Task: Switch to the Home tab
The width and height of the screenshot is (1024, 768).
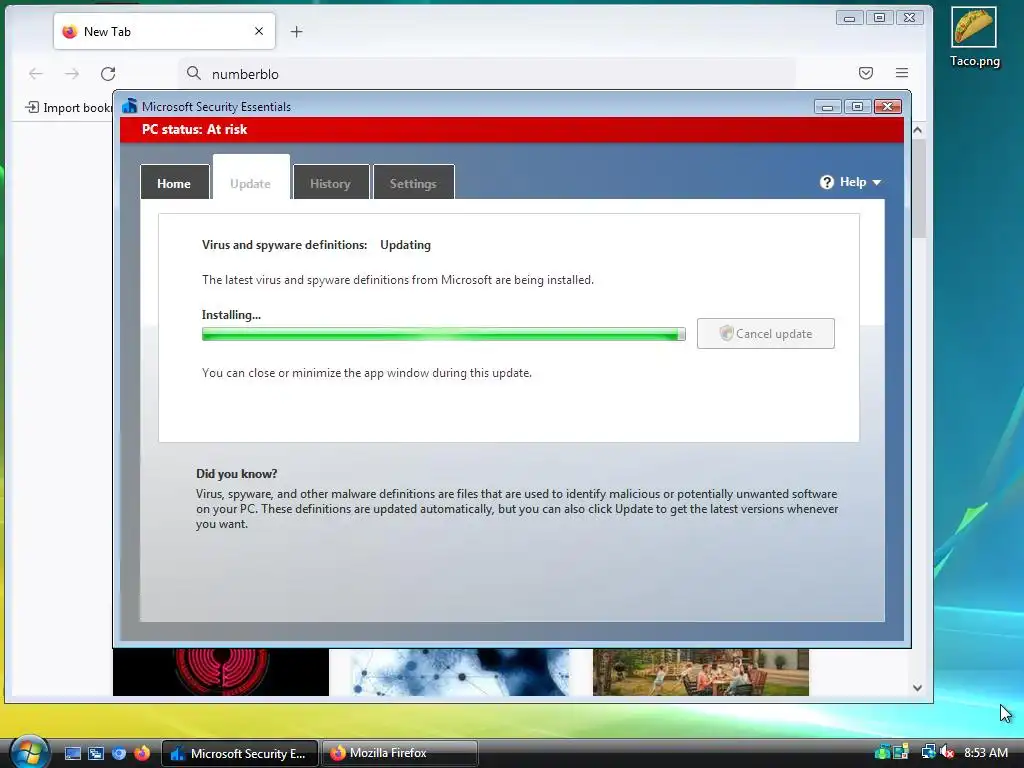Action: coord(174,182)
